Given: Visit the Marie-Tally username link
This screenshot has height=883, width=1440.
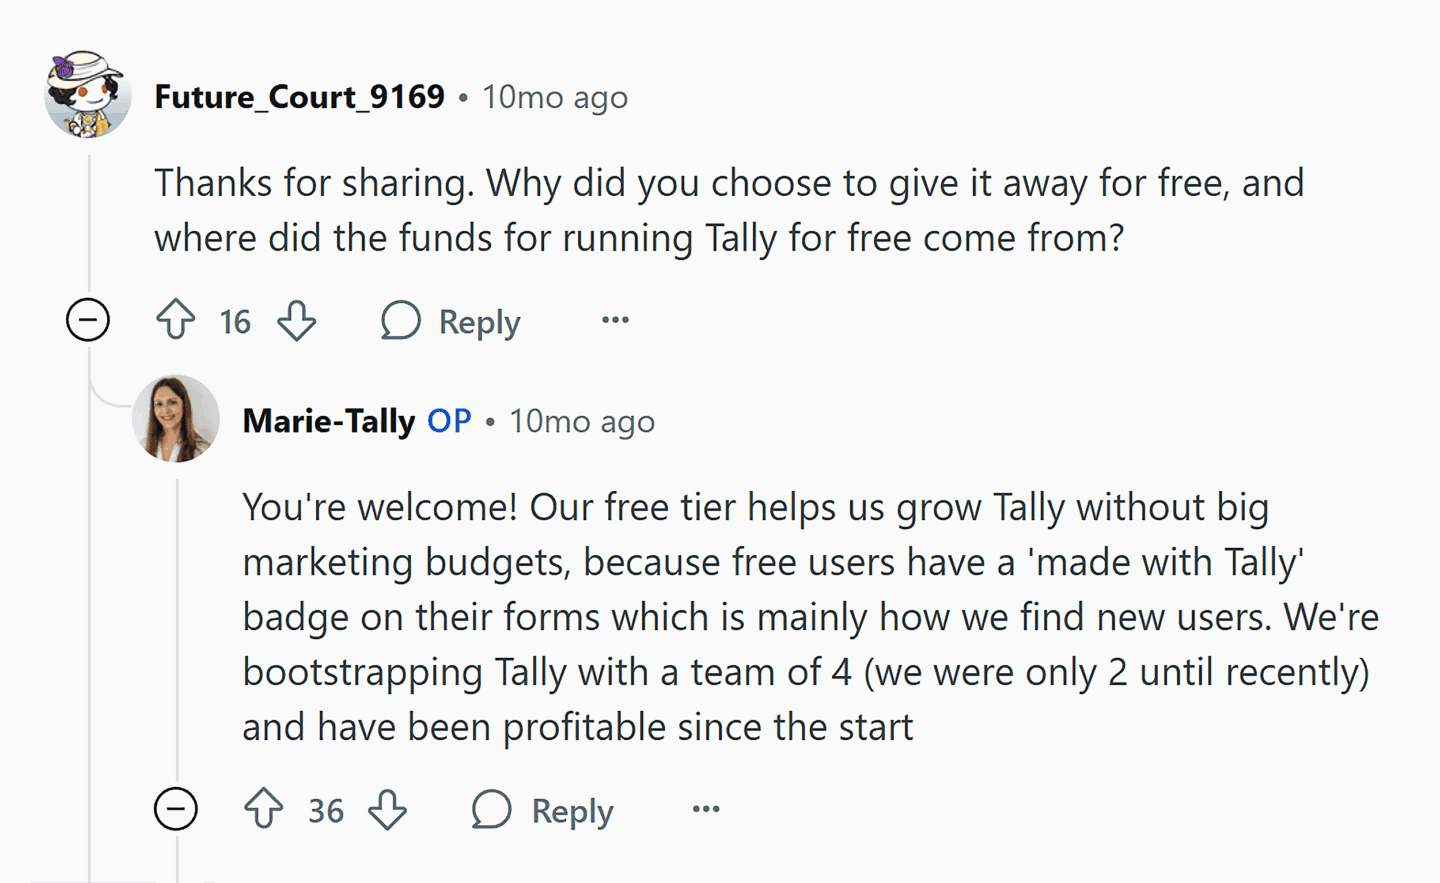Looking at the screenshot, I should pyautogui.click(x=328, y=421).
